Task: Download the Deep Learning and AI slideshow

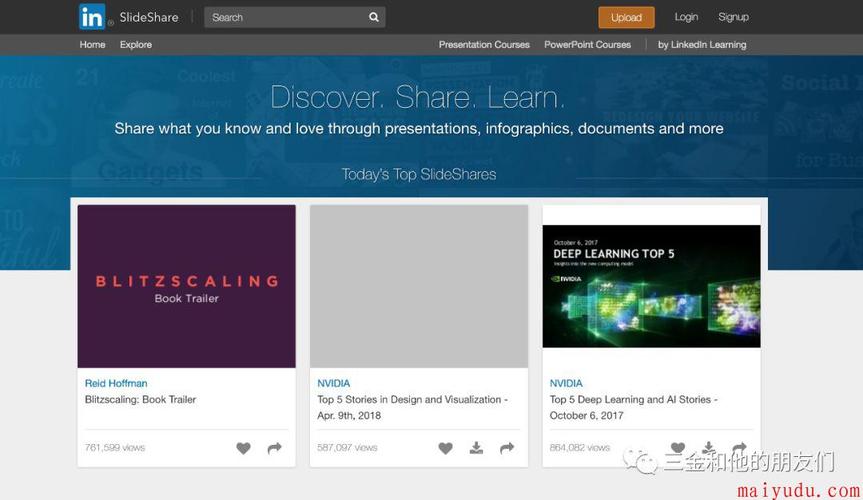Action: pos(708,447)
